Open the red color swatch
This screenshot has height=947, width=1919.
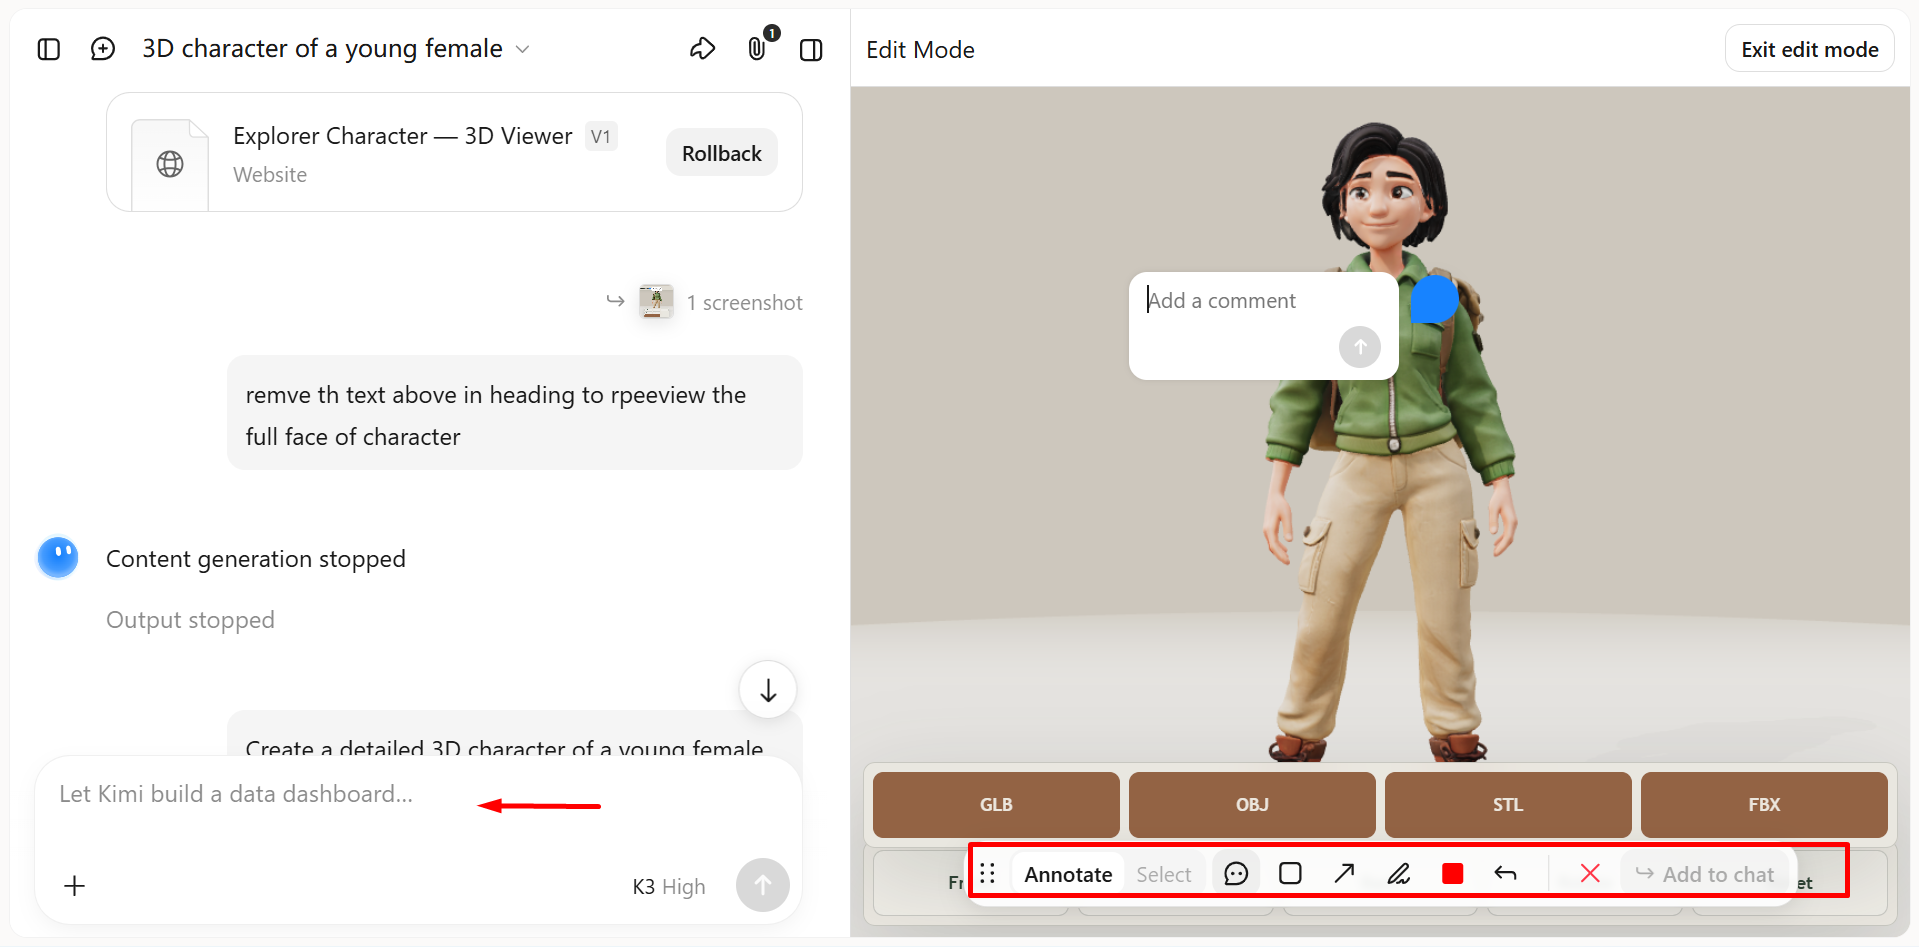pyautogui.click(x=1452, y=874)
